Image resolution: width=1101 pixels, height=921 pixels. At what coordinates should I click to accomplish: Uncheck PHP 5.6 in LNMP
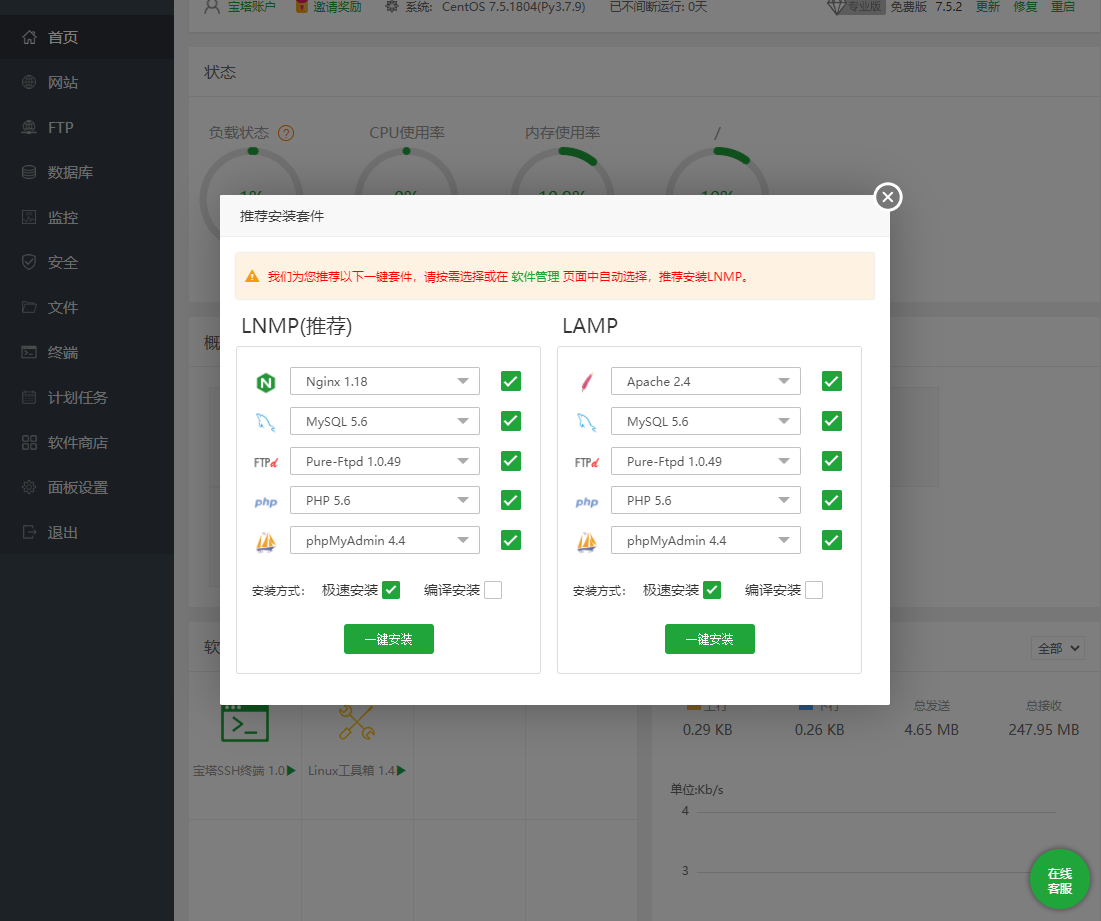click(x=510, y=501)
